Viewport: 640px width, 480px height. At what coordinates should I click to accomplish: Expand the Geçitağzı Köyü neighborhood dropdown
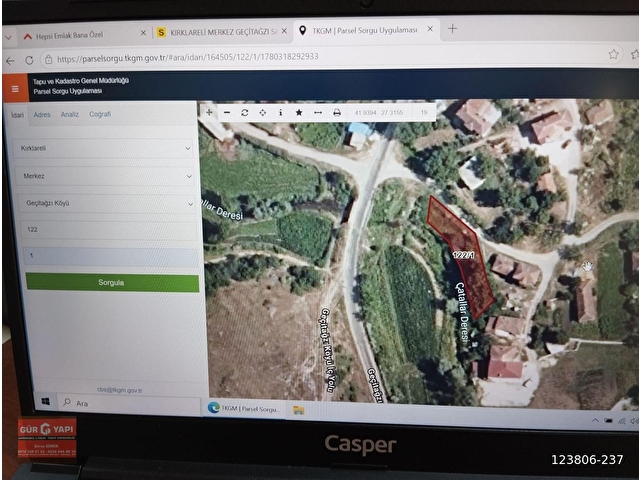pos(107,203)
